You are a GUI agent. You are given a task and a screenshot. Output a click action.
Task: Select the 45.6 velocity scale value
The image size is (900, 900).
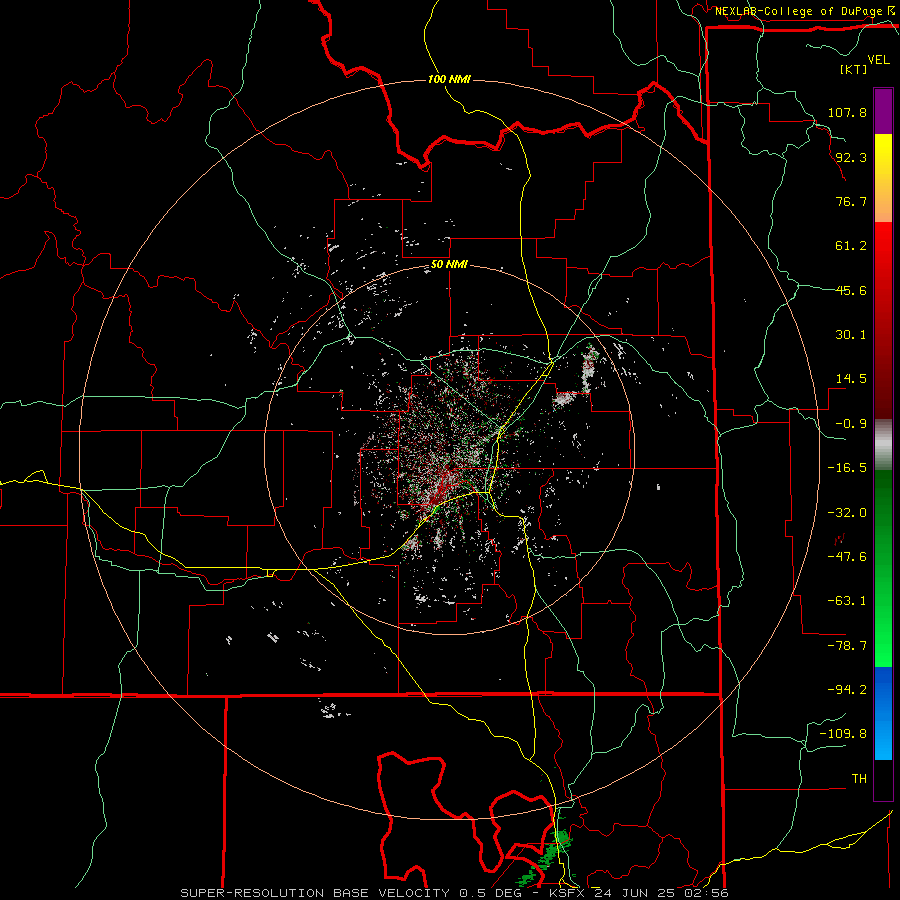coord(851,290)
